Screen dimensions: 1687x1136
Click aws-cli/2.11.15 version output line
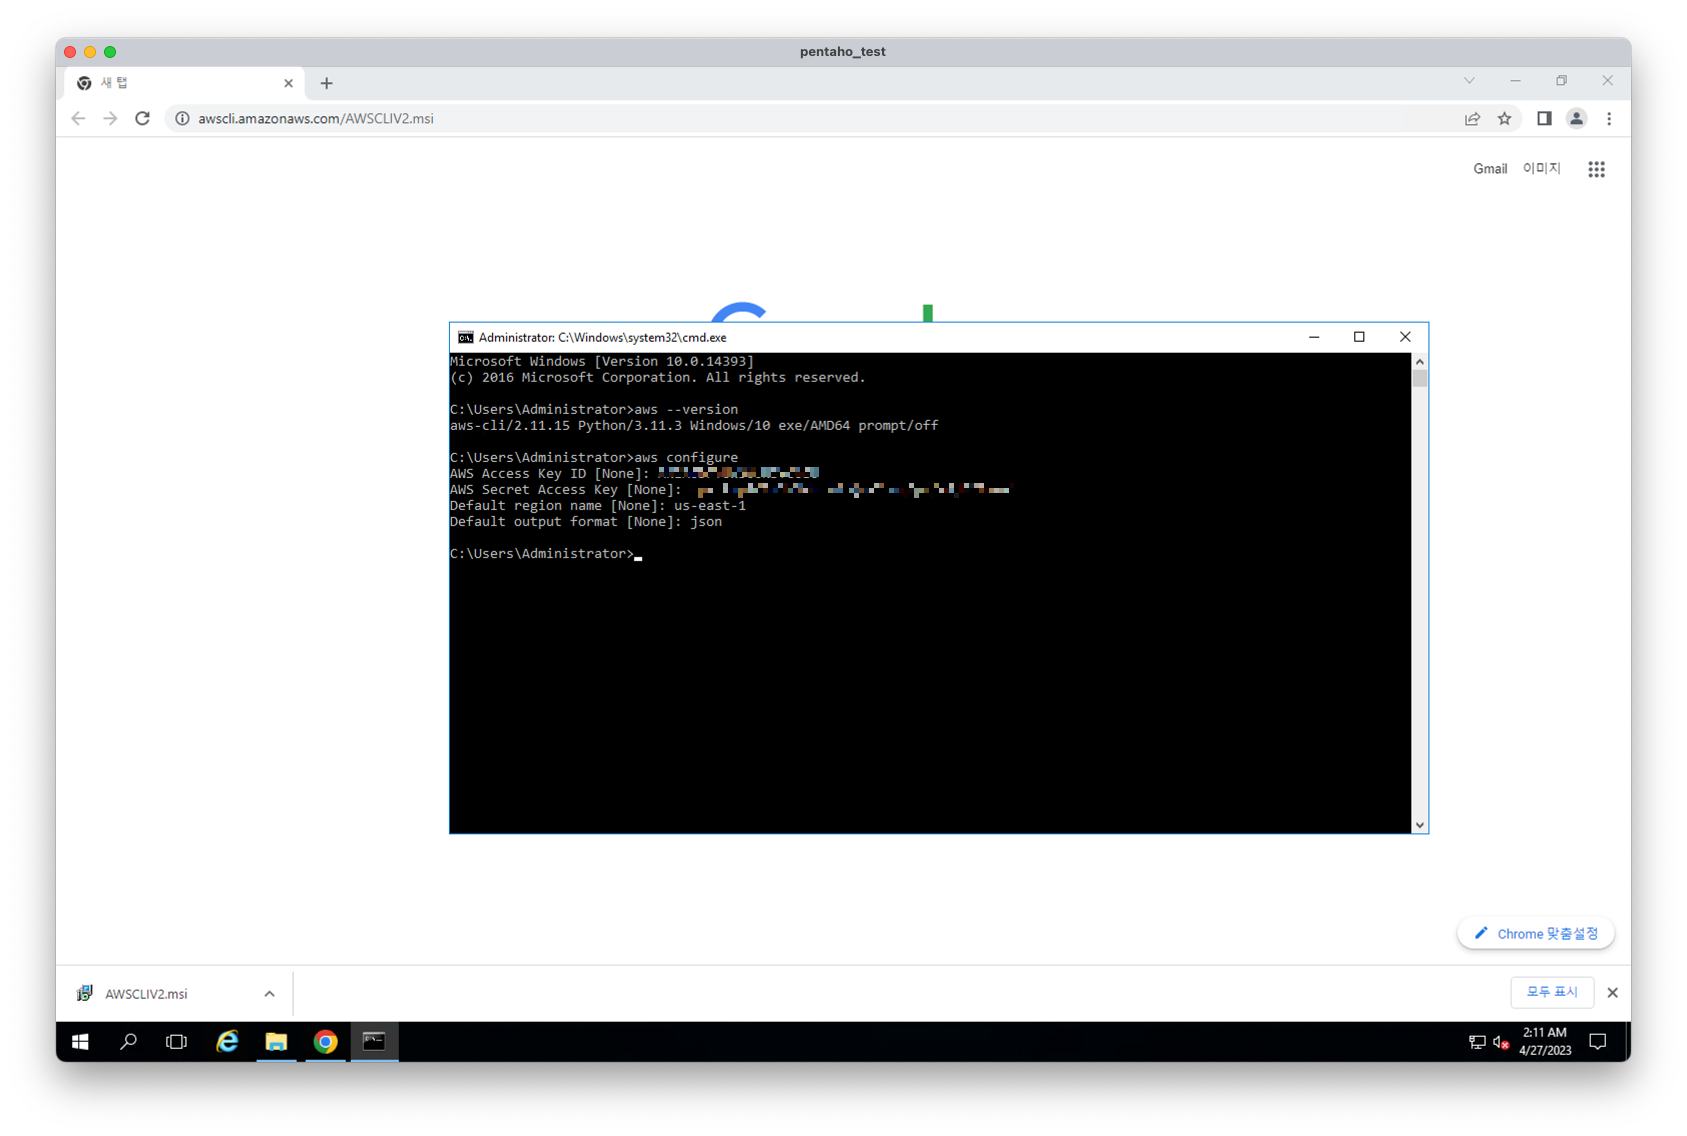coord(694,425)
